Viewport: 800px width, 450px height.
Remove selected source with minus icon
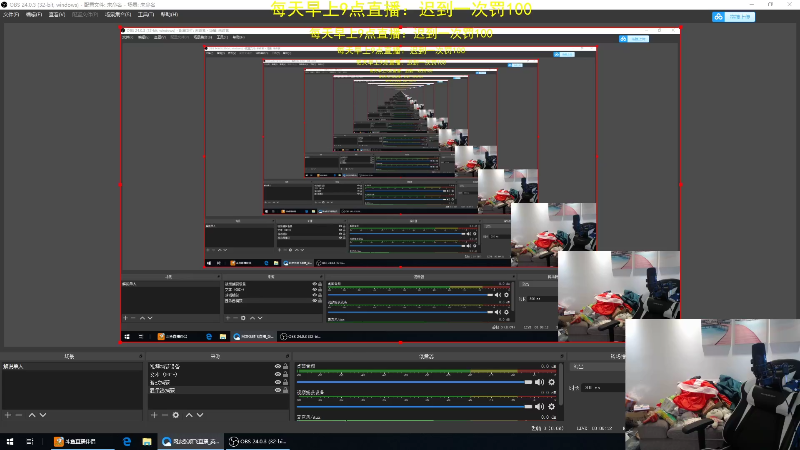(x=165, y=415)
